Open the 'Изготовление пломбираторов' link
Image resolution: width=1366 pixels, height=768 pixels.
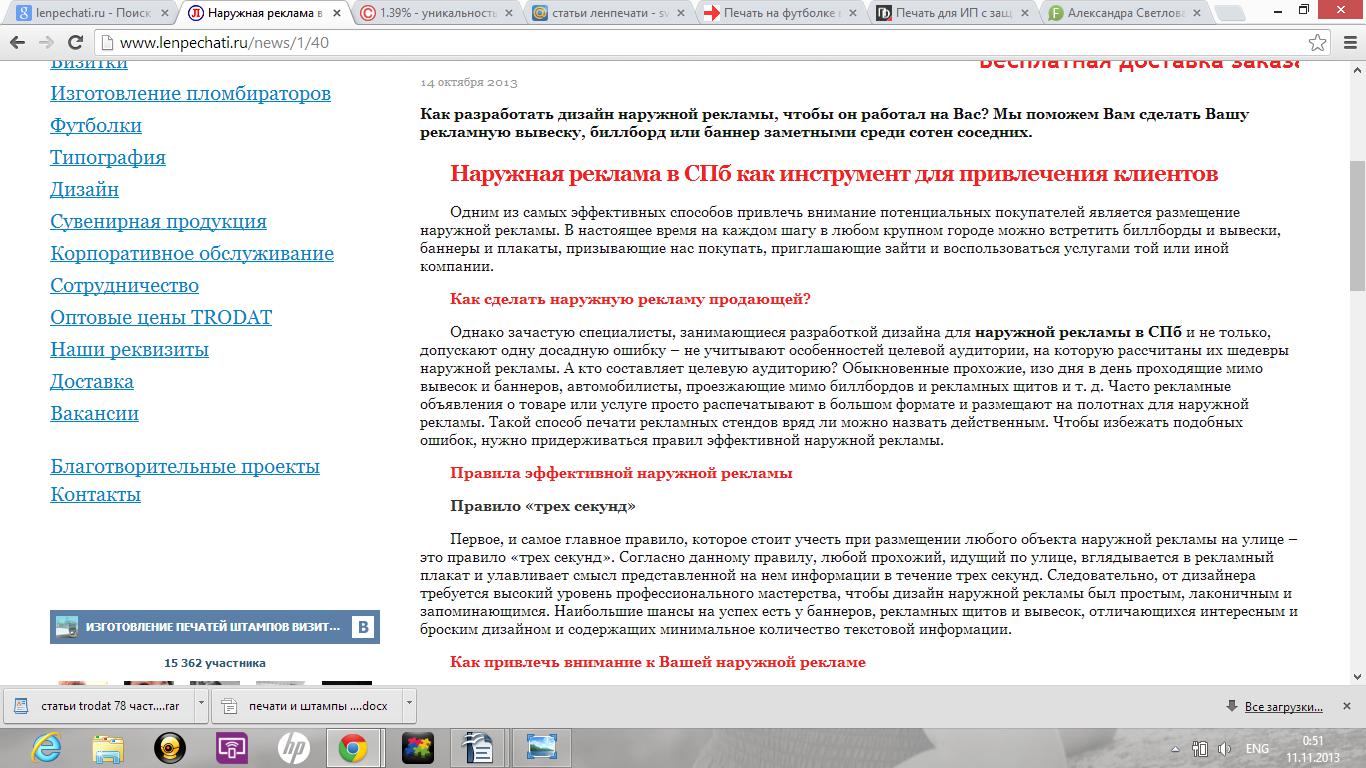[191, 94]
